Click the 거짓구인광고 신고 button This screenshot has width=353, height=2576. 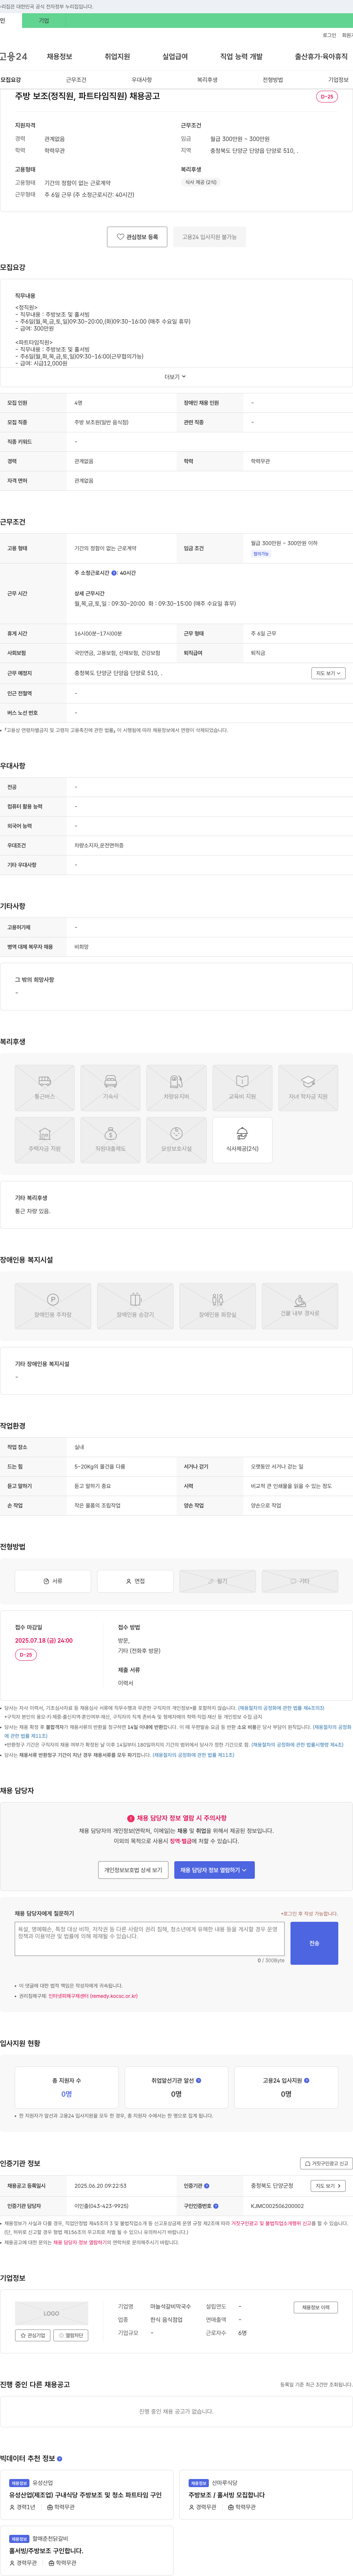pos(327,2163)
